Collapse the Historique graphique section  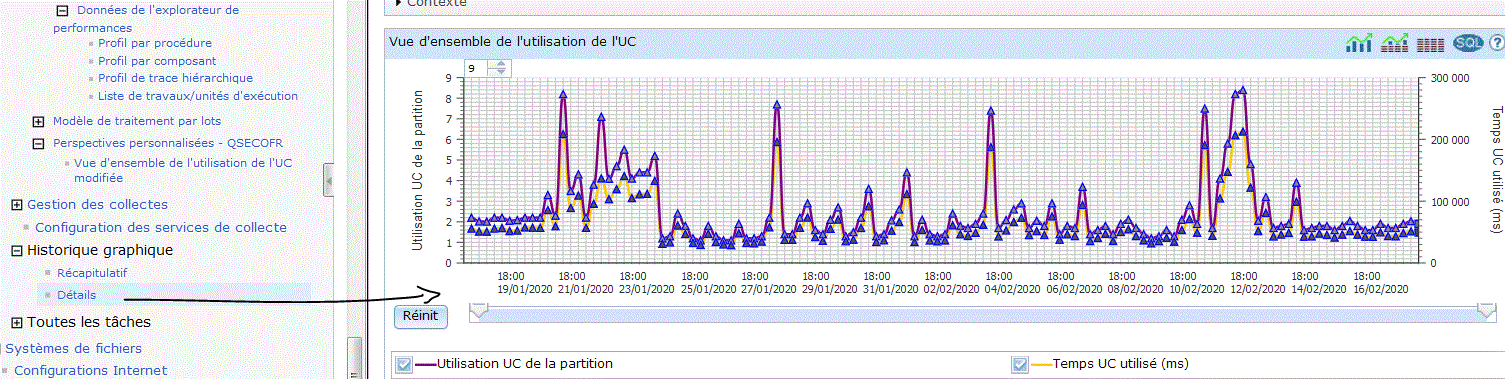coord(17,250)
